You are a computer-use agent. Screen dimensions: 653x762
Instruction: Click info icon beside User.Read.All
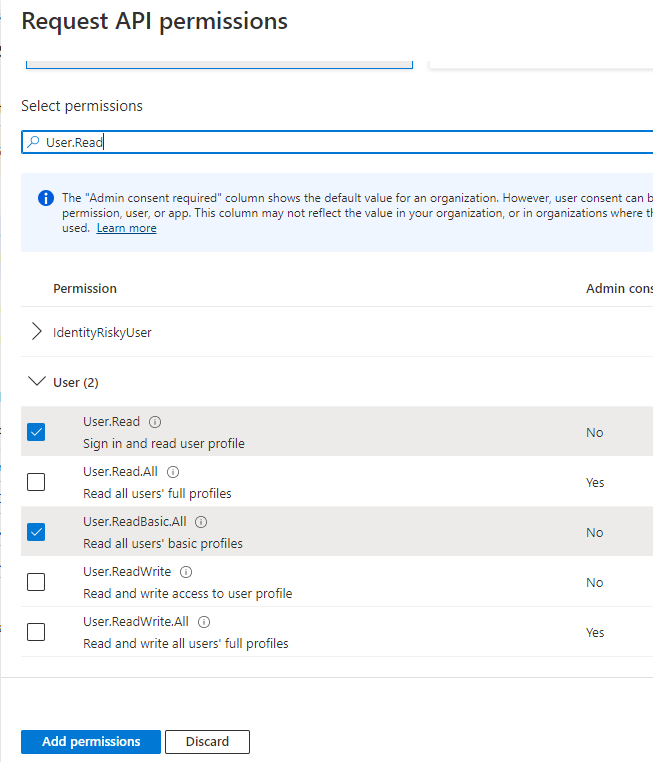click(x=173, y=472)
